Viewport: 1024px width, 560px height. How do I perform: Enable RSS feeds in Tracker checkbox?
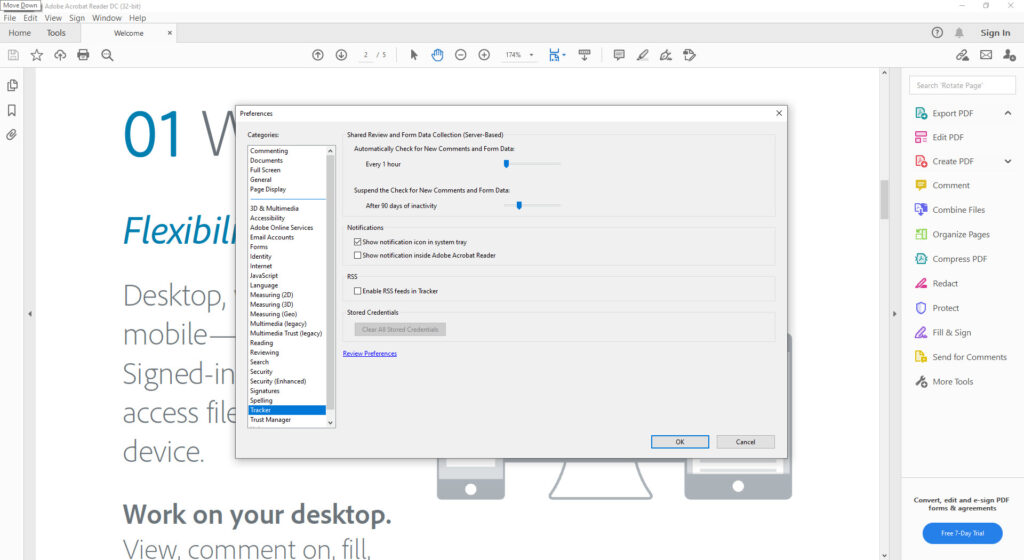click(x=357, y=291)
